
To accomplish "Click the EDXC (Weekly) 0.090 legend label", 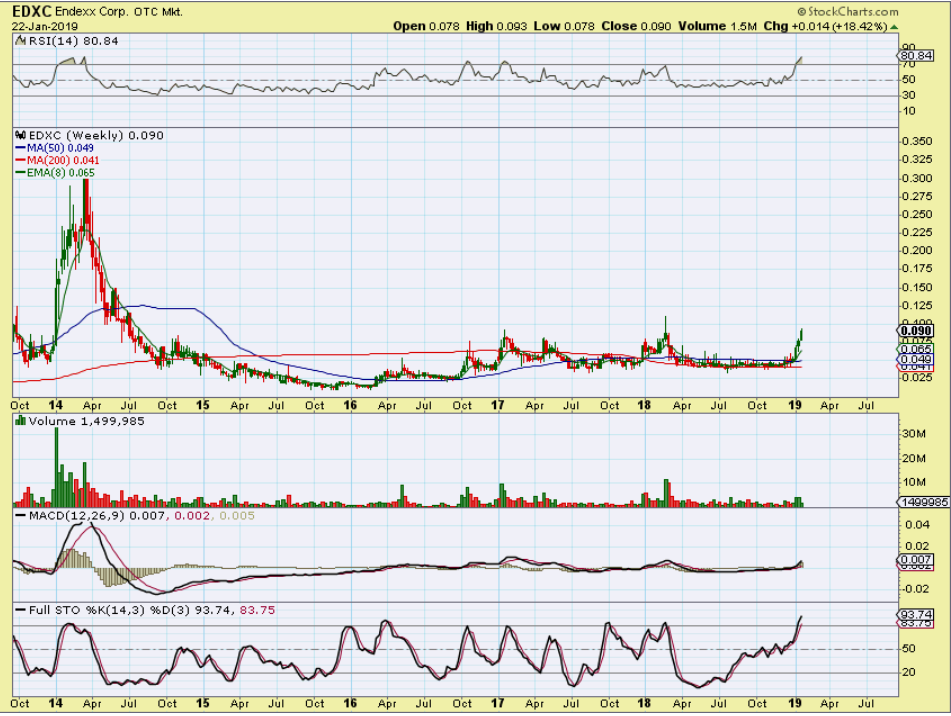I will tap(96, 135).
